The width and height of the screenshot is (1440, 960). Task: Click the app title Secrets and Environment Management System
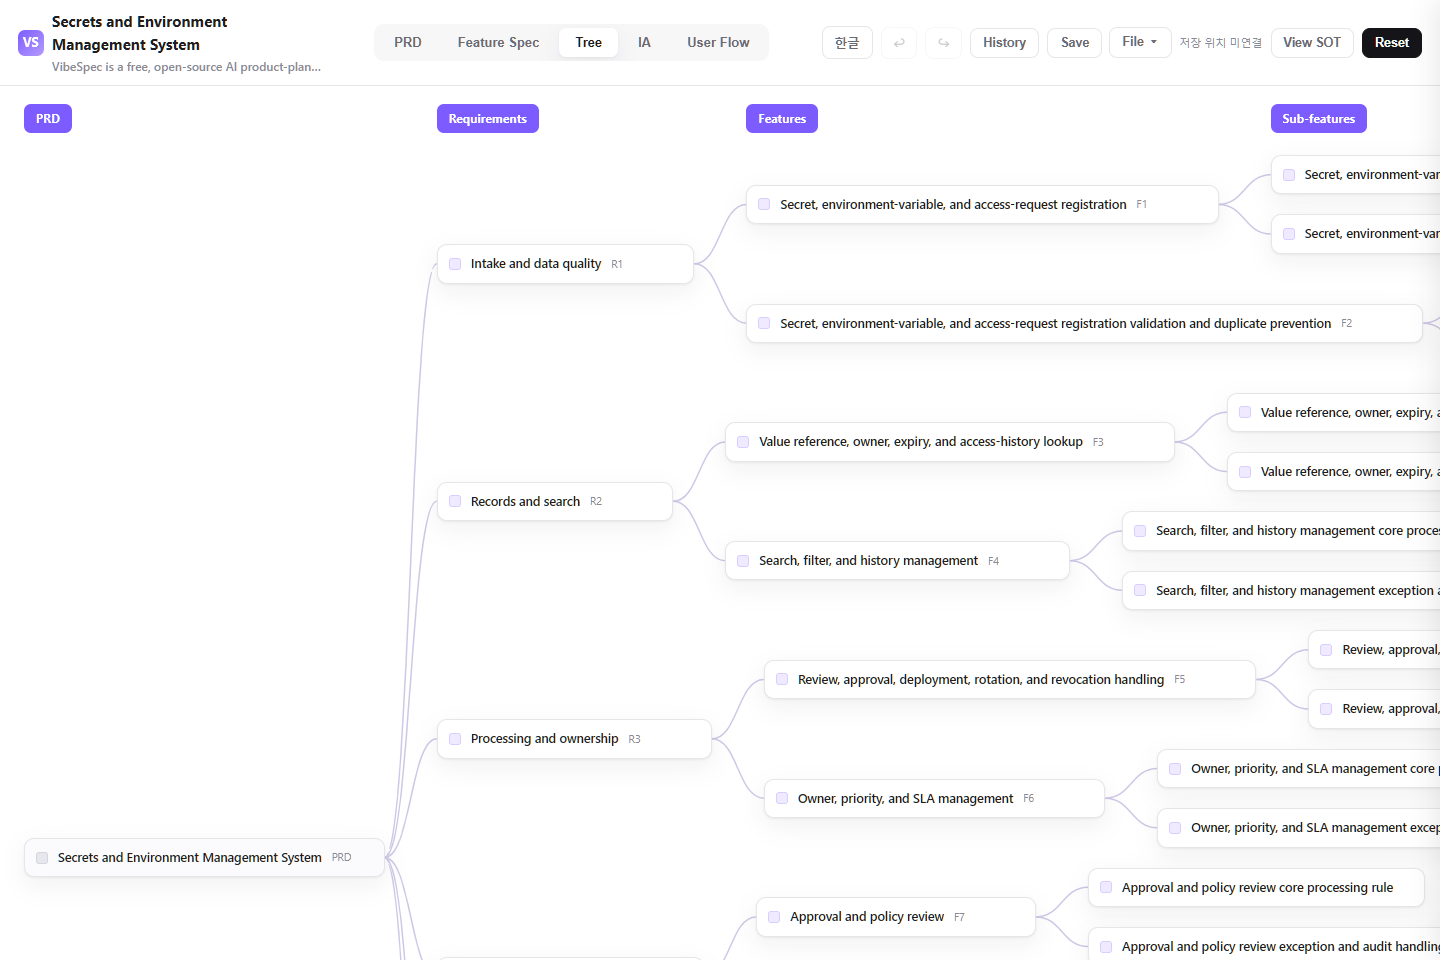click(139, 33)
